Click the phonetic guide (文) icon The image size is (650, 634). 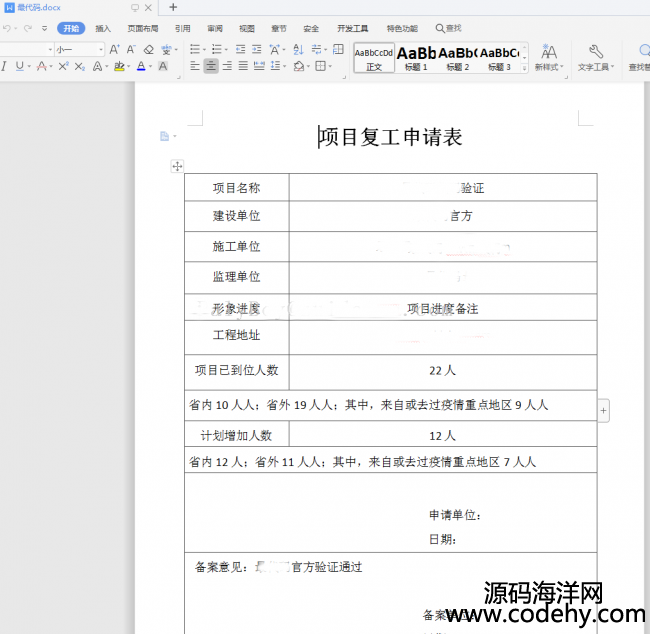[166, 50]
